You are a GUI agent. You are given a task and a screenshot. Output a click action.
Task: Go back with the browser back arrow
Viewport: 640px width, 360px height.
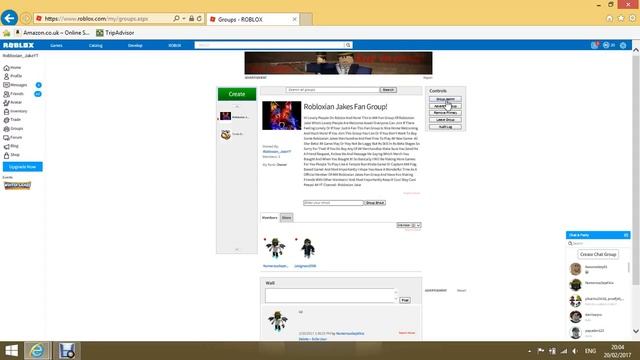point(9,18)
